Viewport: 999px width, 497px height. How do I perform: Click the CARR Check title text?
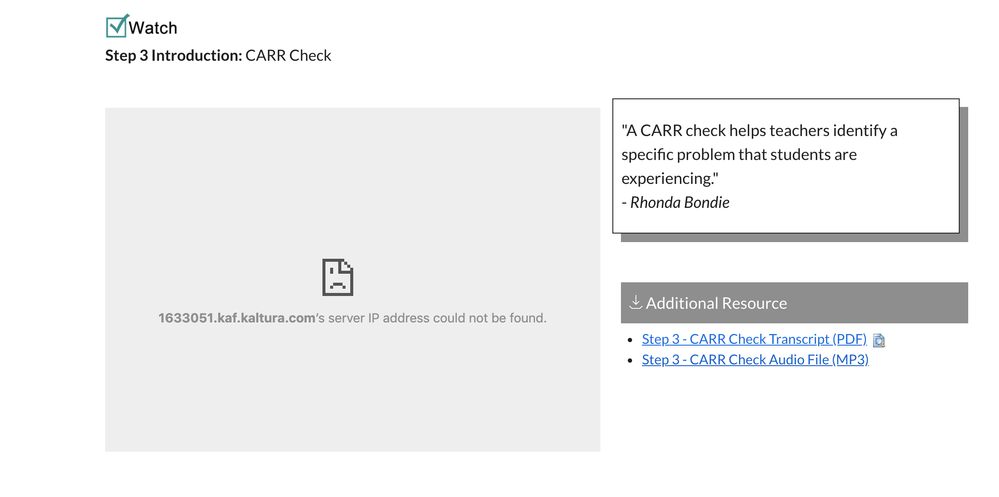[289, 55]
